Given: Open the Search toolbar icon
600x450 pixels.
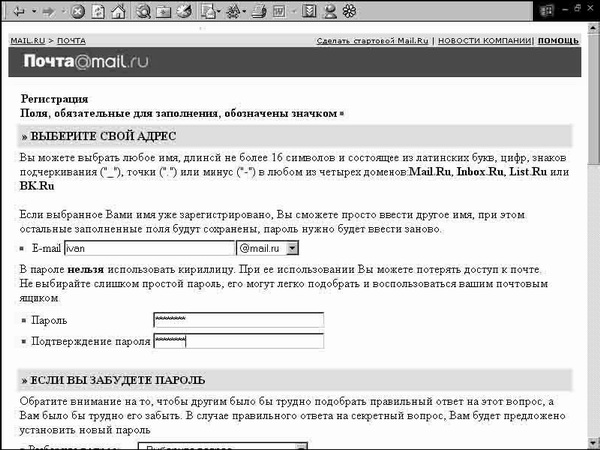Looking at the screenshot, I should tap(143, 12).
